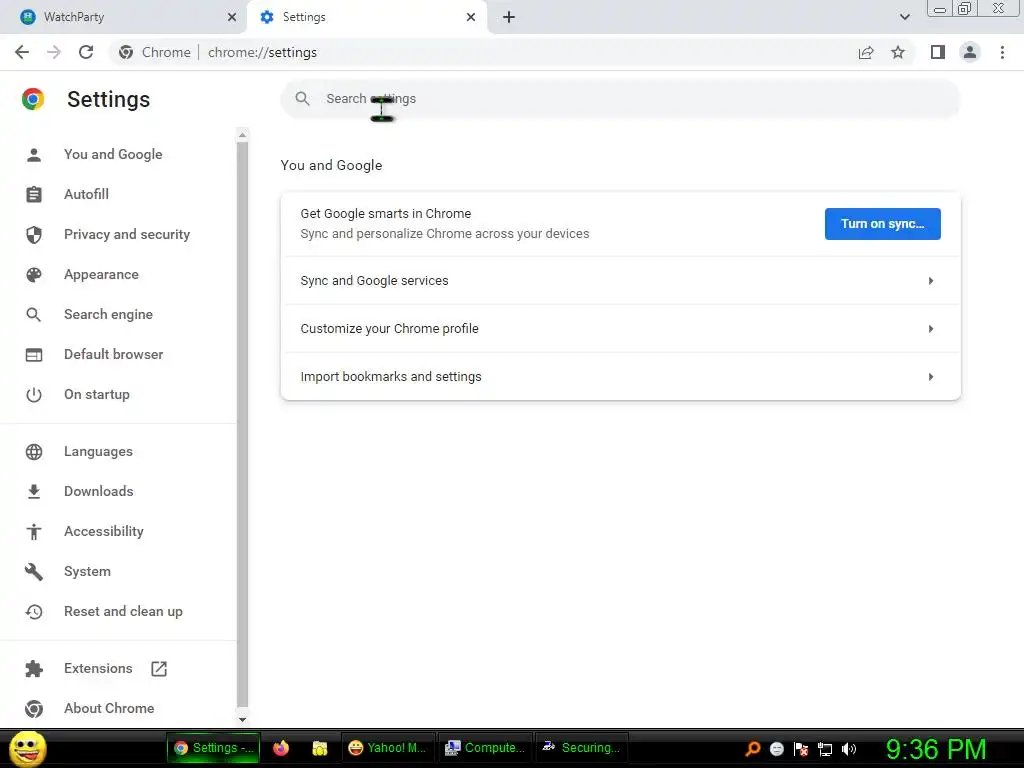This screenshot has width=1024, height=768.
Task: Switch to Compute... taskbar window
Action: [485, 748]
